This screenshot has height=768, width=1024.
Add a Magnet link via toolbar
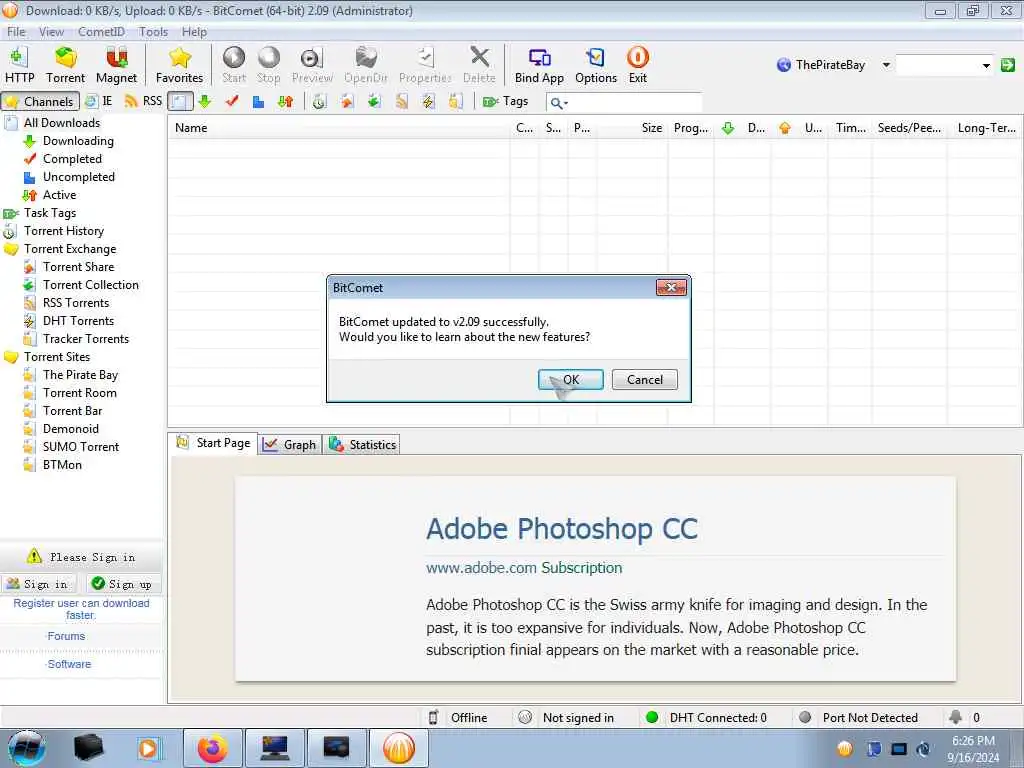116,65
